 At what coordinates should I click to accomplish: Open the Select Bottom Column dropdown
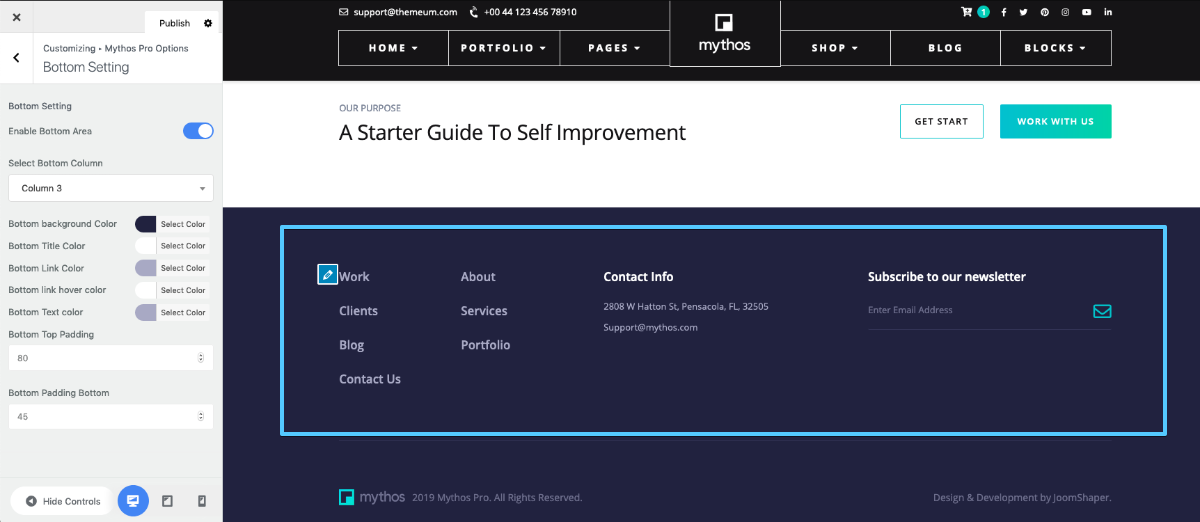click(x=111, y=188)
